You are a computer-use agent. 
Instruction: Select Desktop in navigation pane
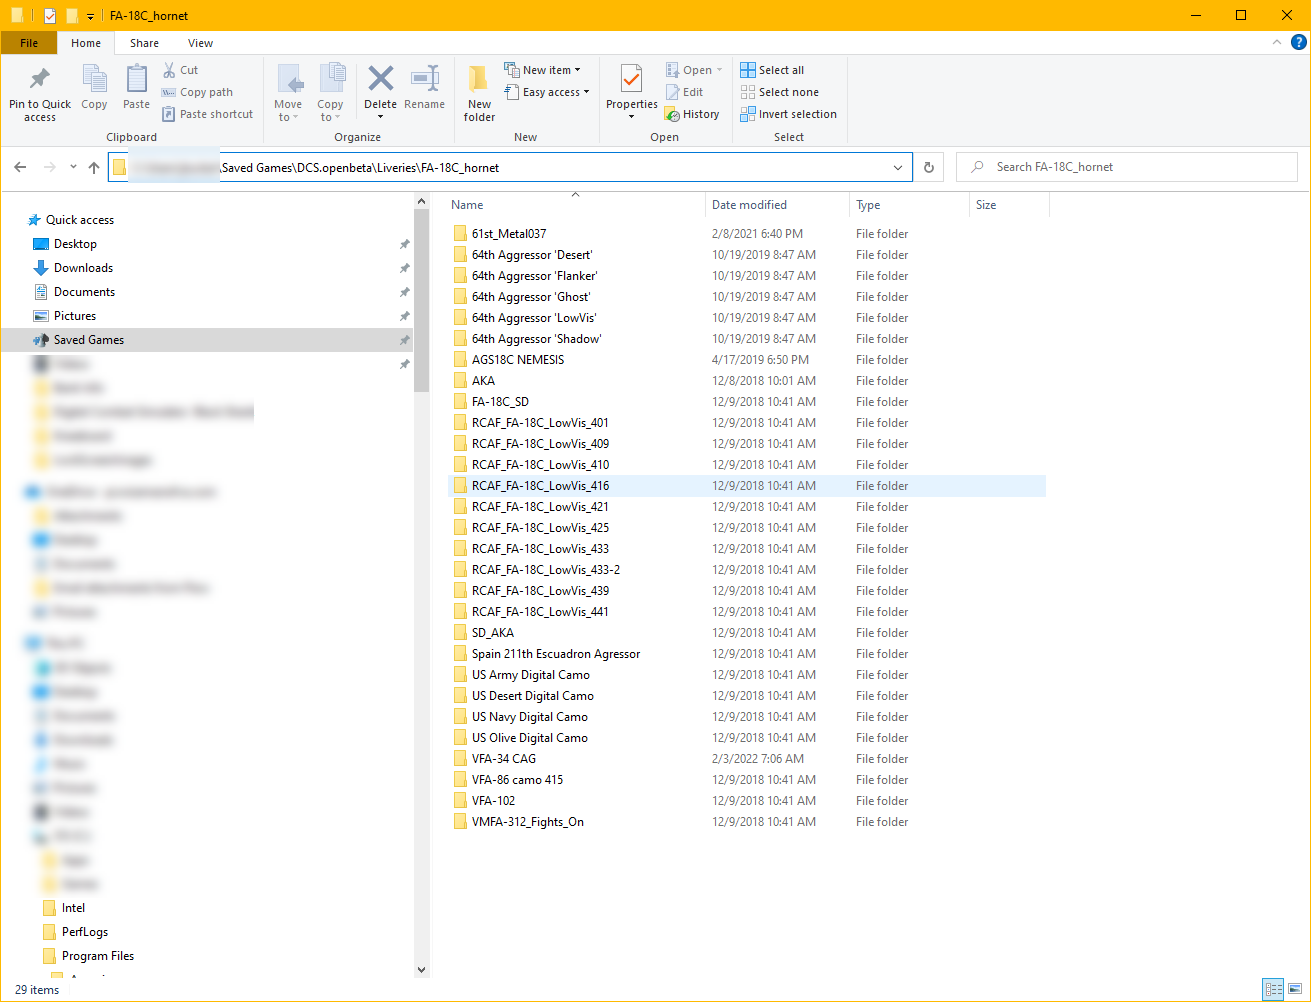coord(75,244)
